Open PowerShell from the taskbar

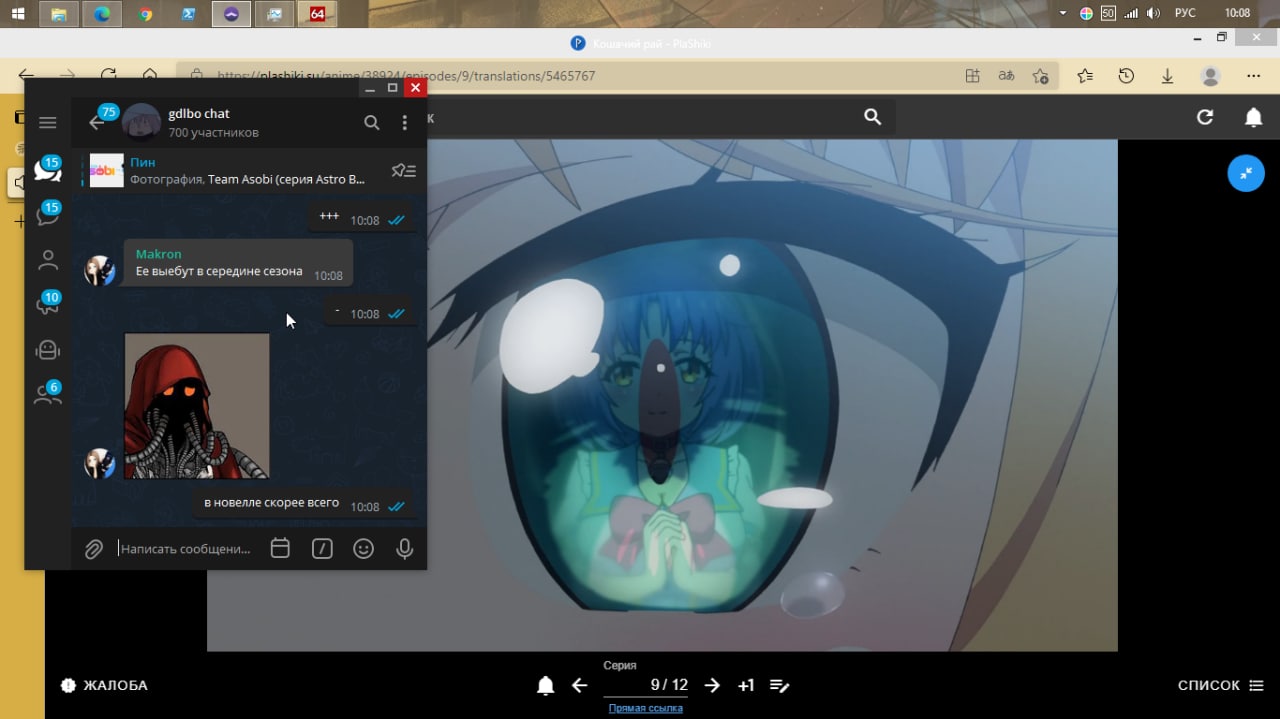(189, 14)
